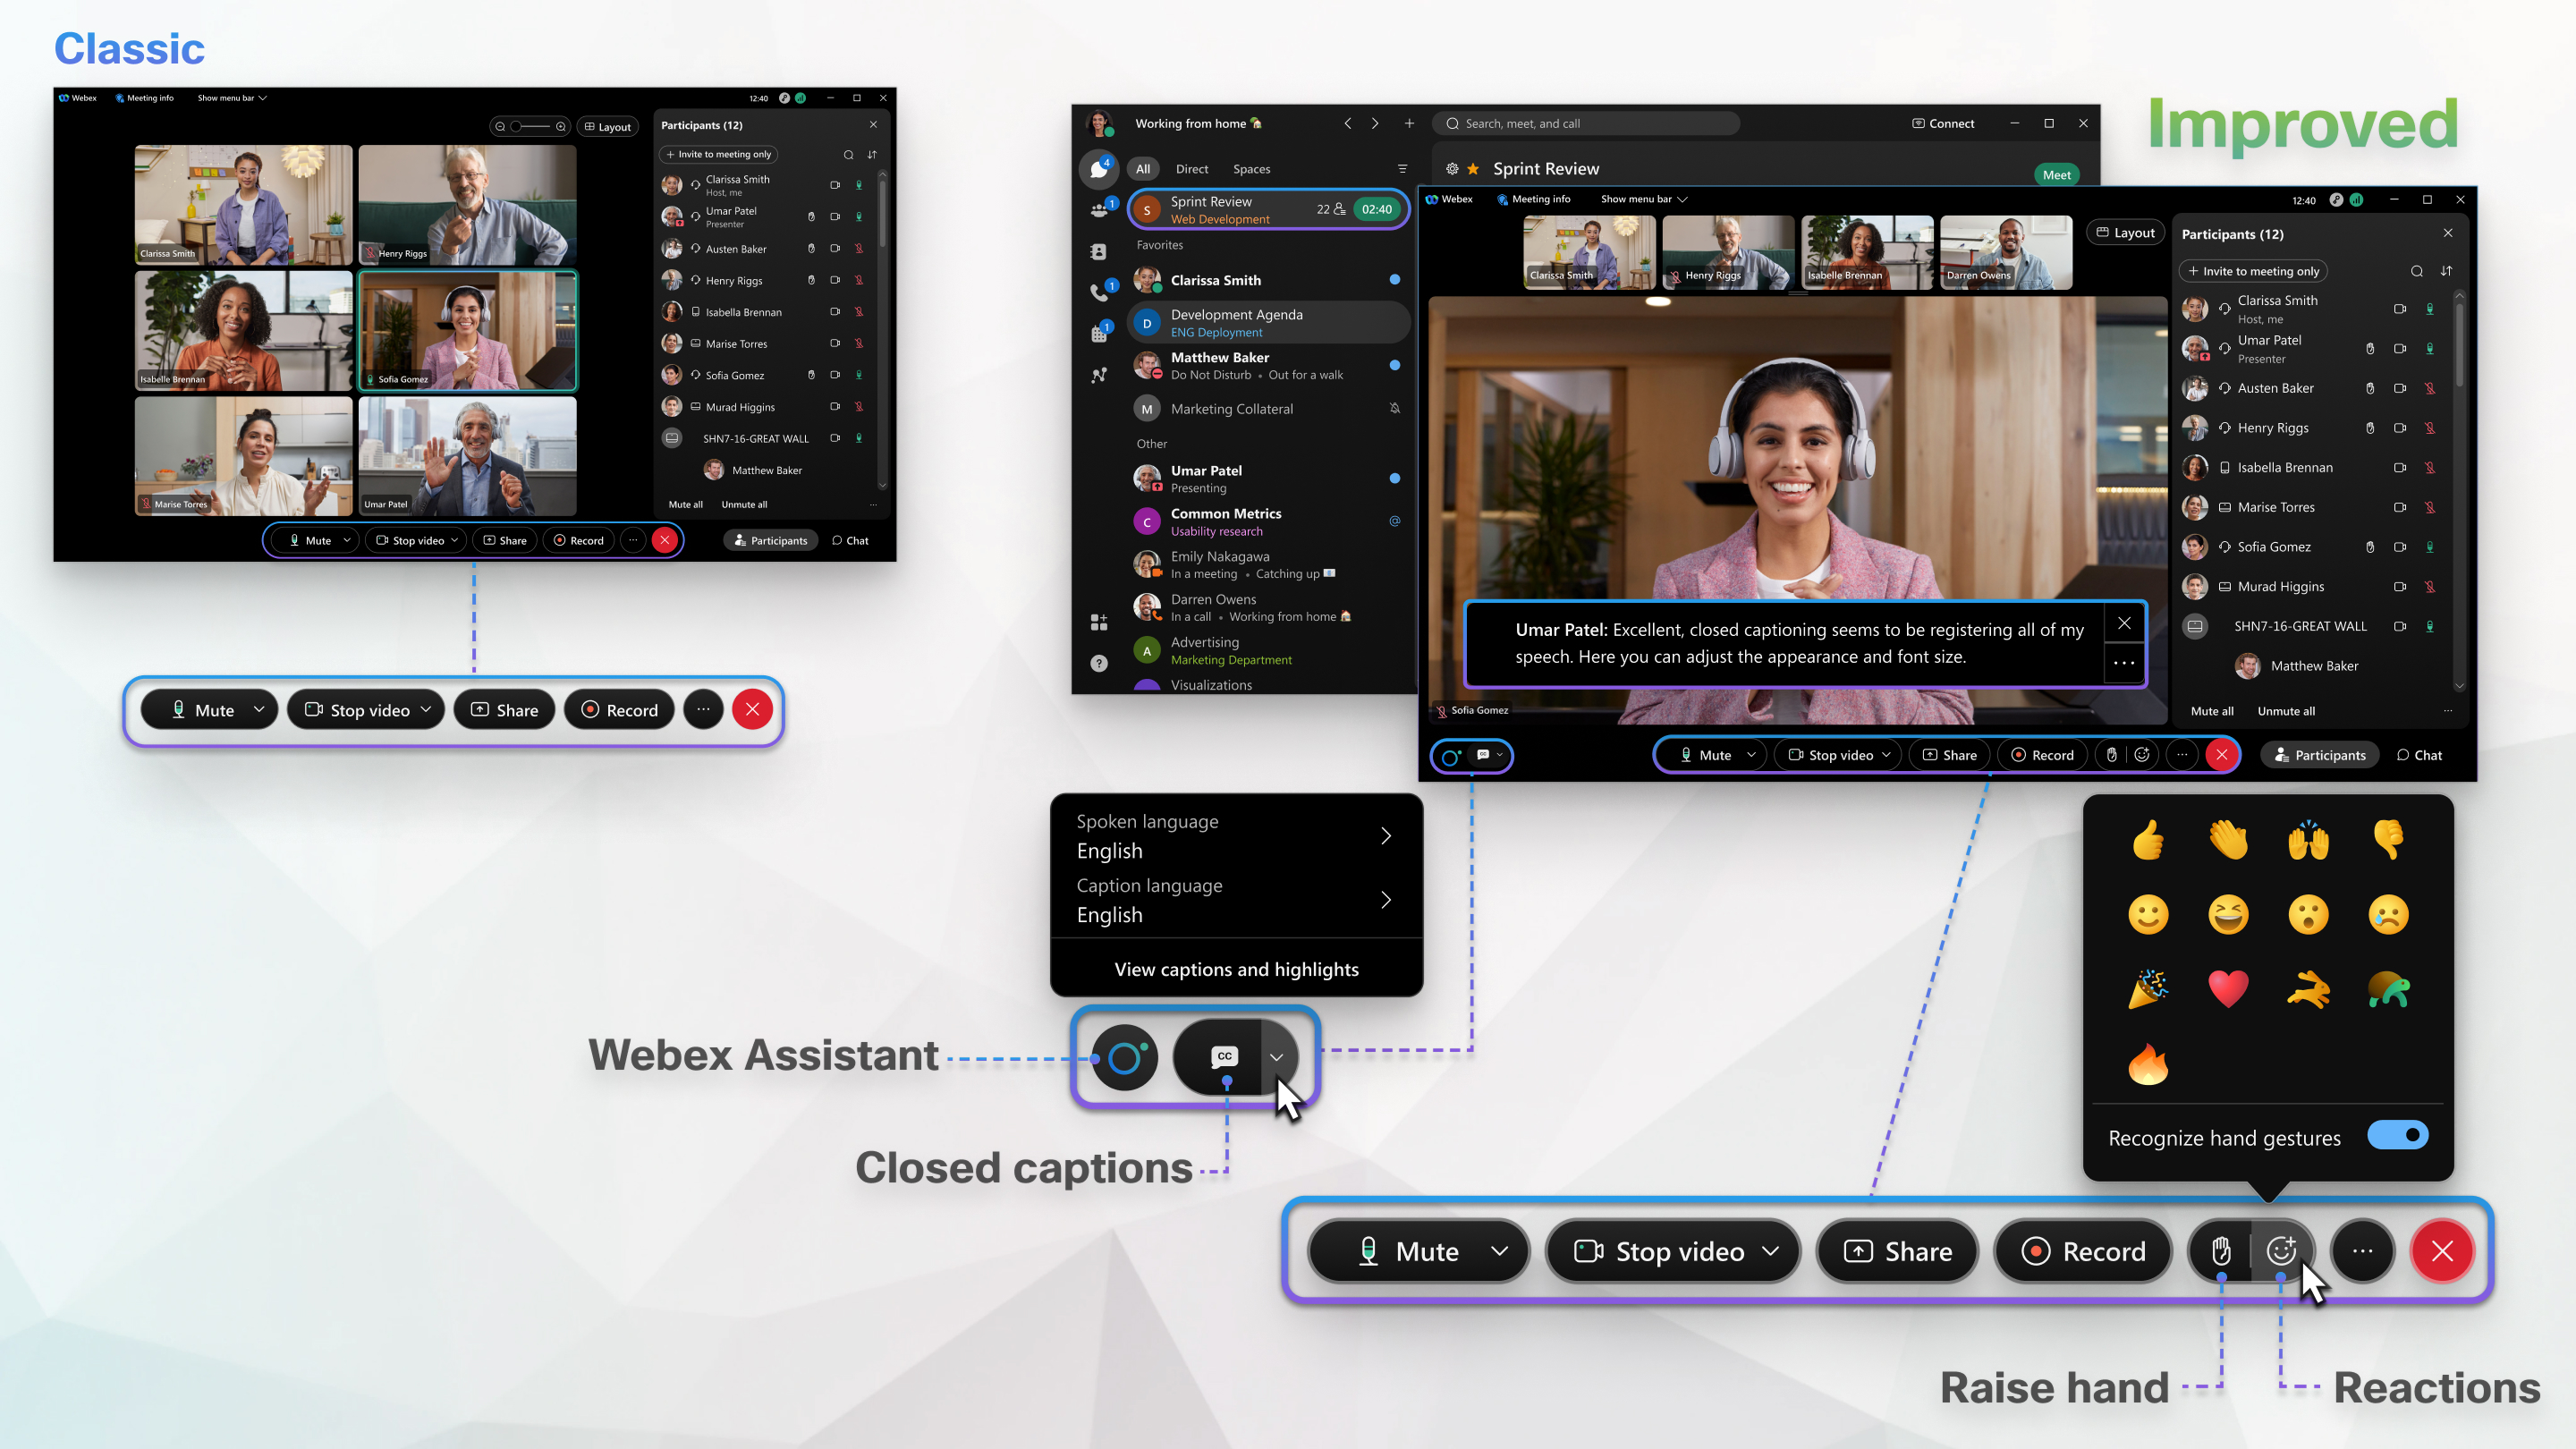This screenshot has width=2576, height=1449.
Task: Expand the Mute button dropdown arrow
Action: [x=1498, y=1250]
